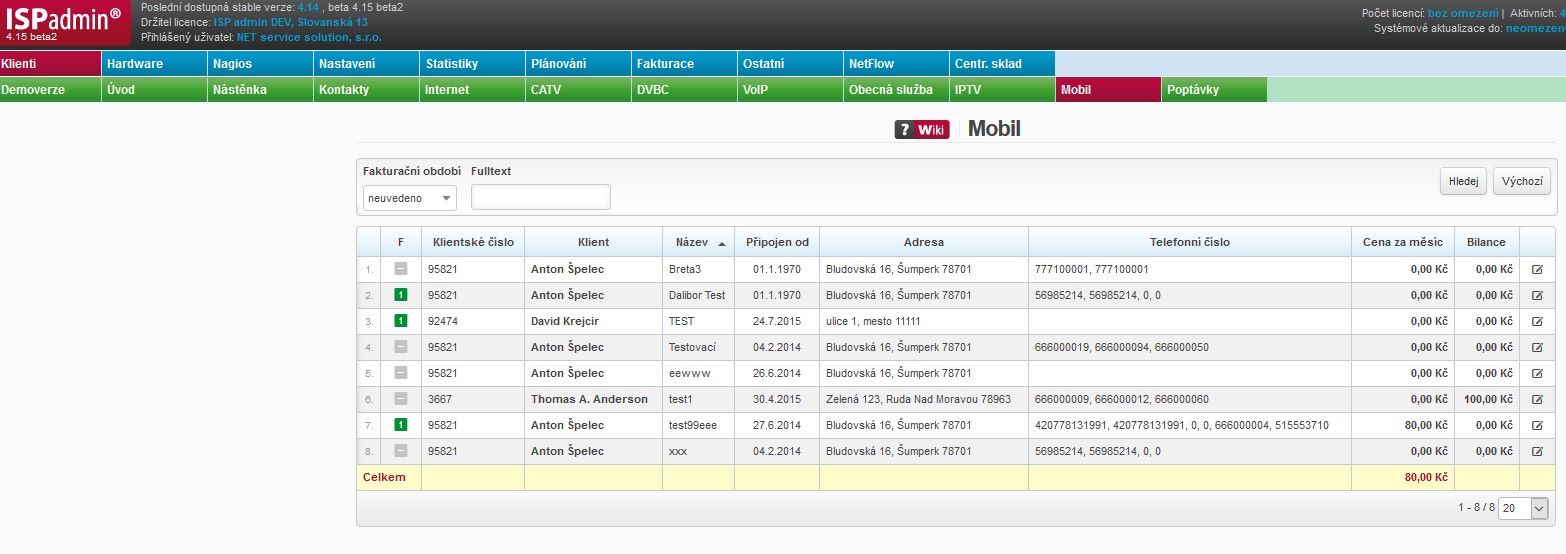1566x554 pixels.
Task: Sort by the Cena za měsíc header
Action: click(1403, 242)
